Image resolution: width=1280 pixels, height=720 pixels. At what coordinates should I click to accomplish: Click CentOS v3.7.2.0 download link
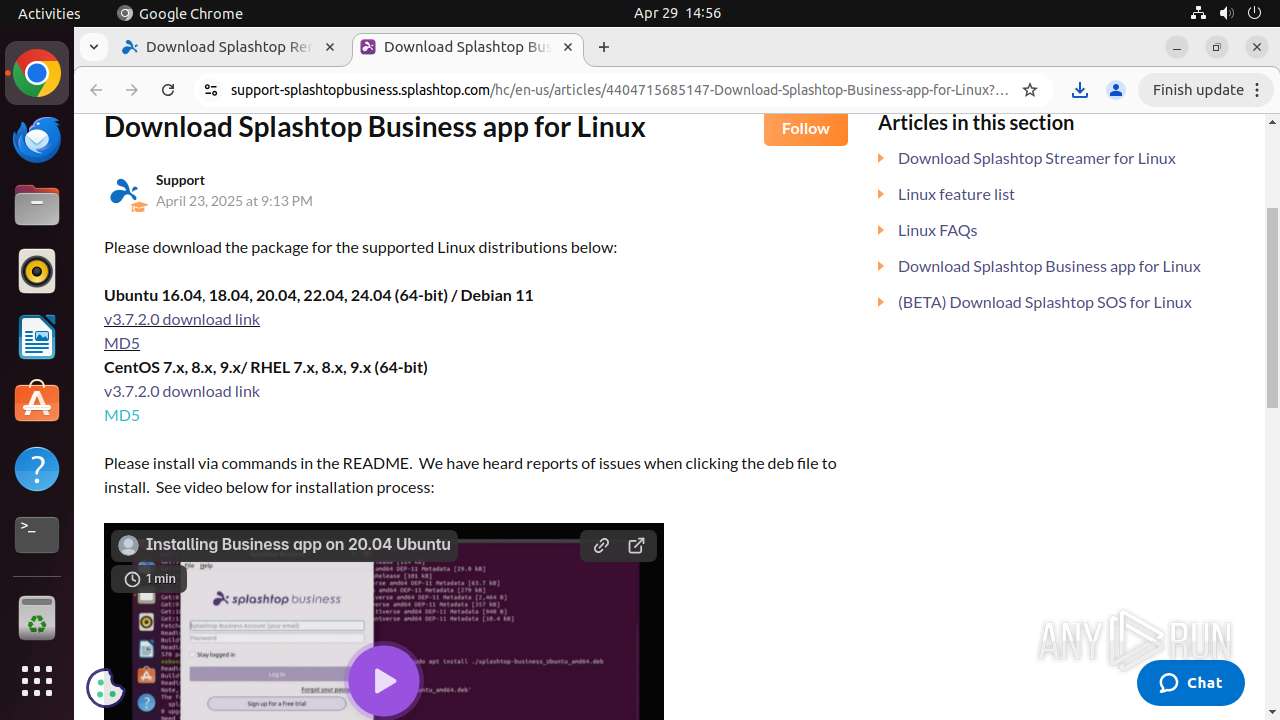(182, 391)
